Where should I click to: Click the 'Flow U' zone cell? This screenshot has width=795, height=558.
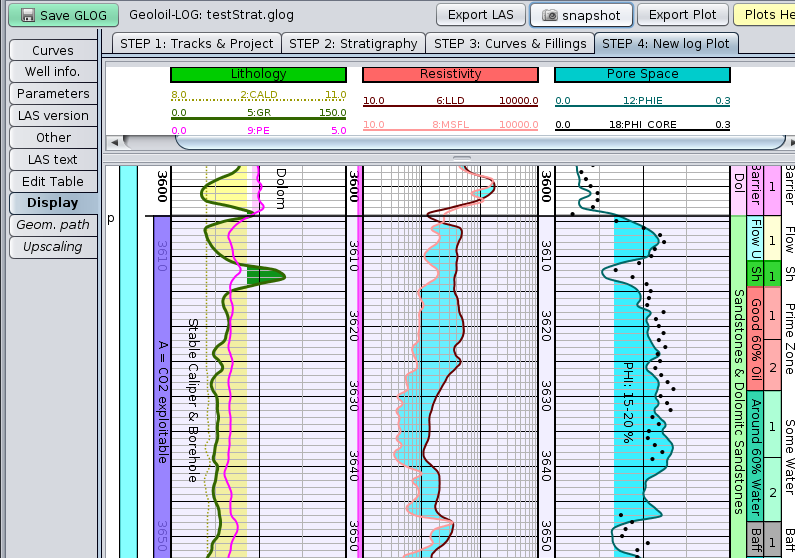click(x=755, y=238)
